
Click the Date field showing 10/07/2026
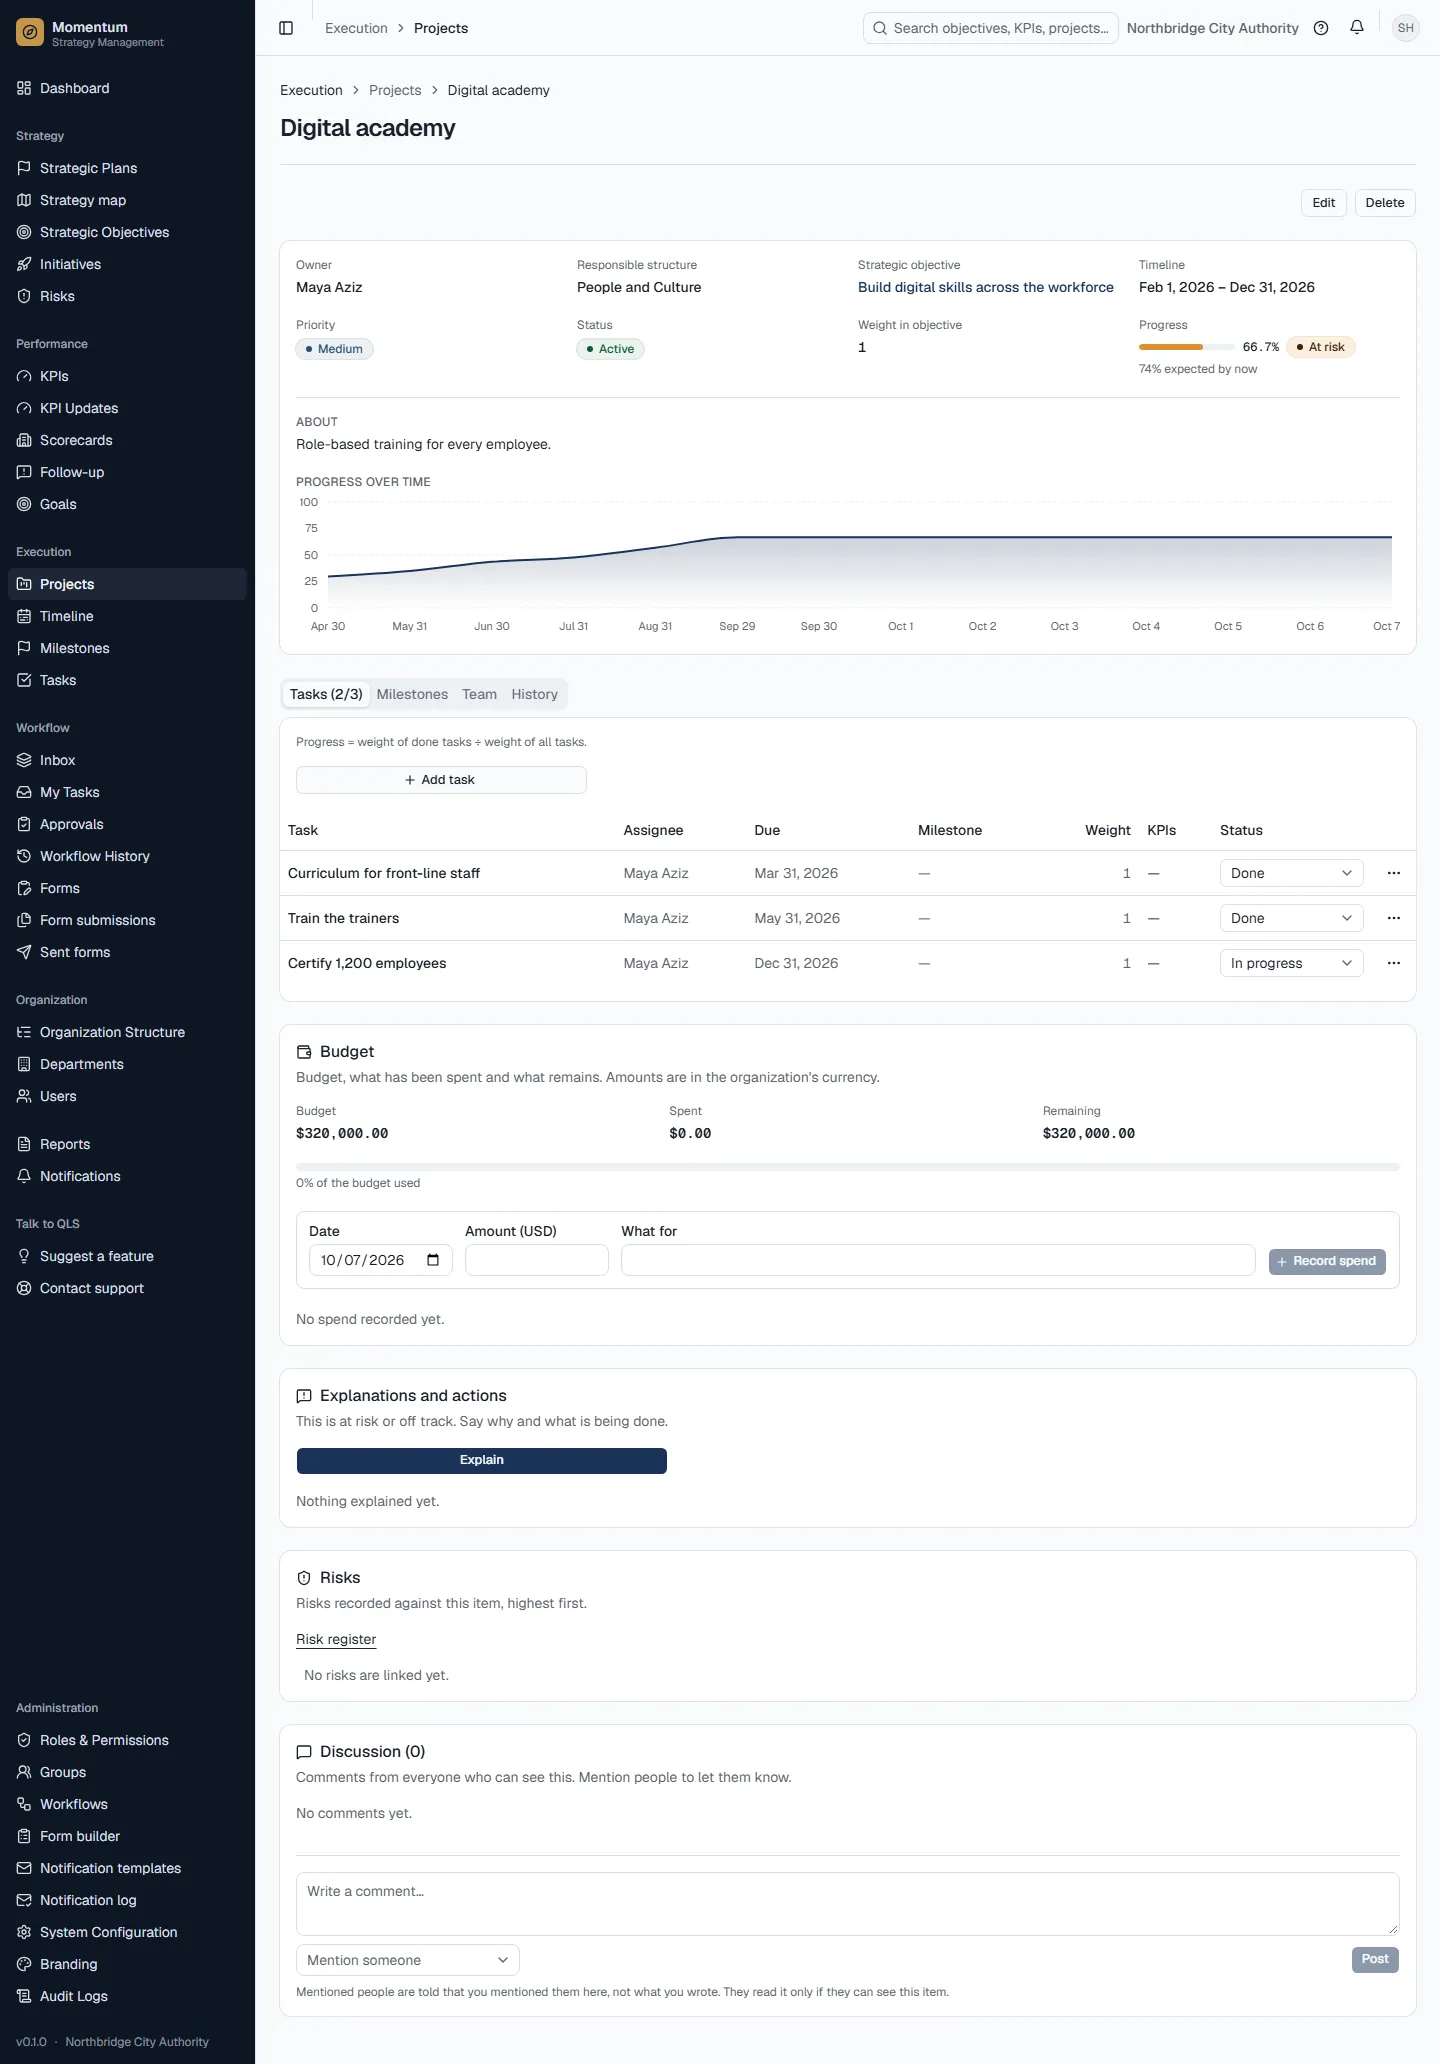coord(381,1260)
